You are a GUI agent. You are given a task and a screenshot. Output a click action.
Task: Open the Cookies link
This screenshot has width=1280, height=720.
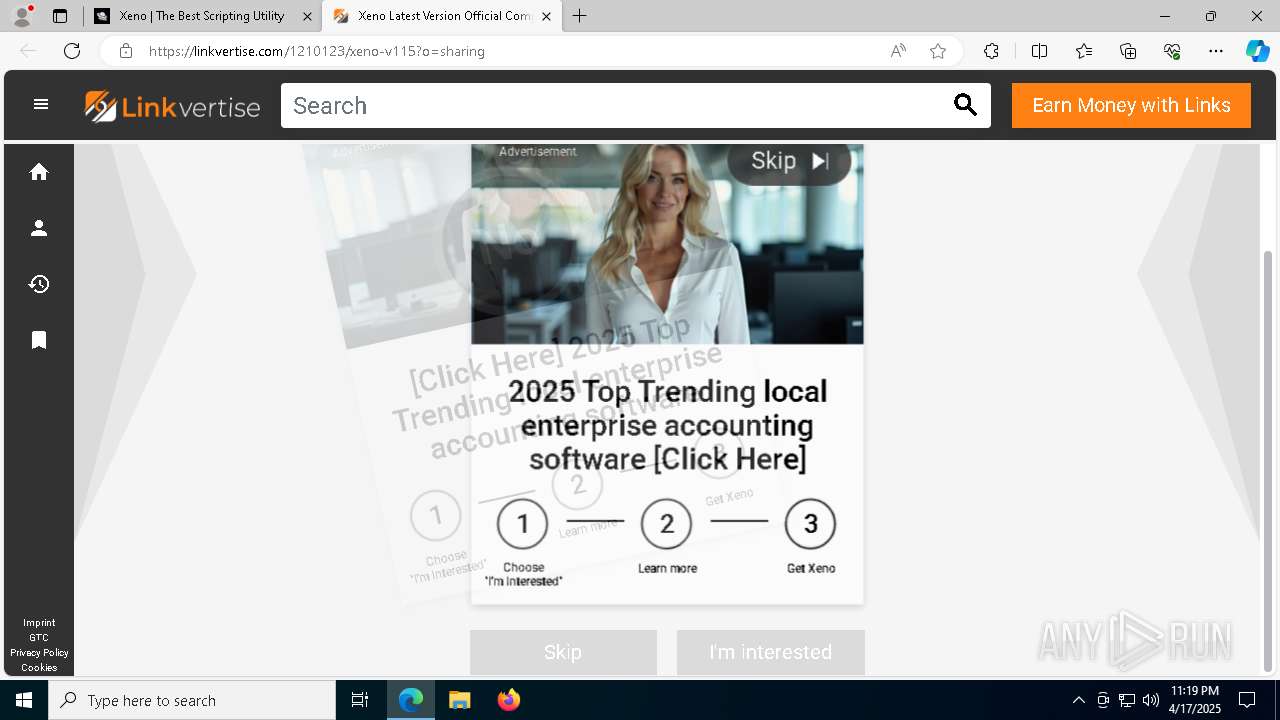pyautogui.click(x=39, y=667)
